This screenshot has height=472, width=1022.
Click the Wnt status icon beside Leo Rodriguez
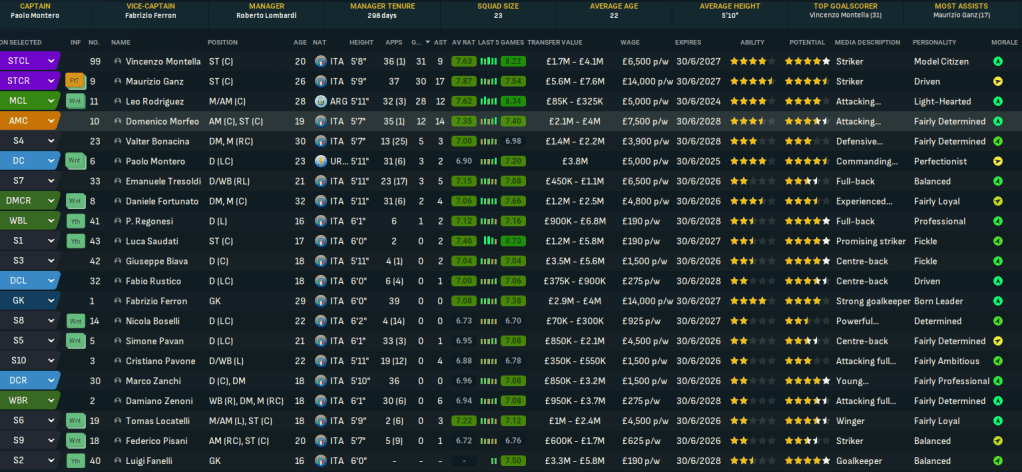[75, 101]
